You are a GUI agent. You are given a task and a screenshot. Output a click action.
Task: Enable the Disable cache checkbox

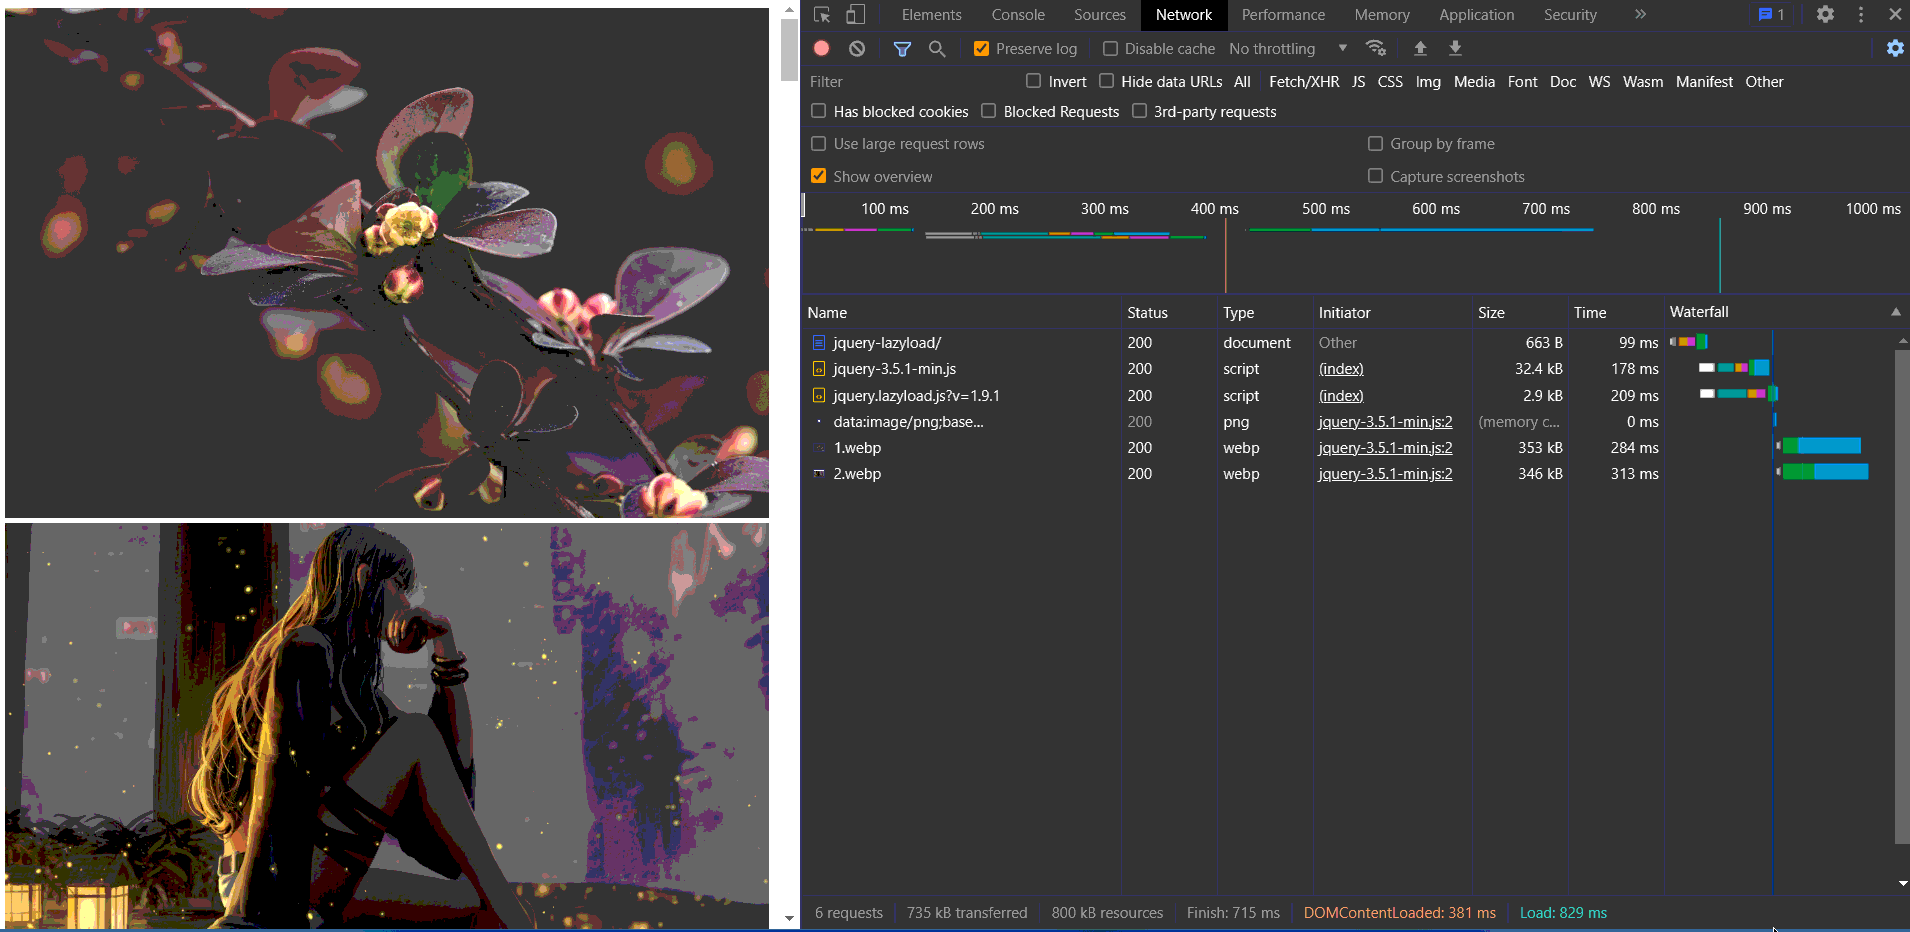(1110, 48)
